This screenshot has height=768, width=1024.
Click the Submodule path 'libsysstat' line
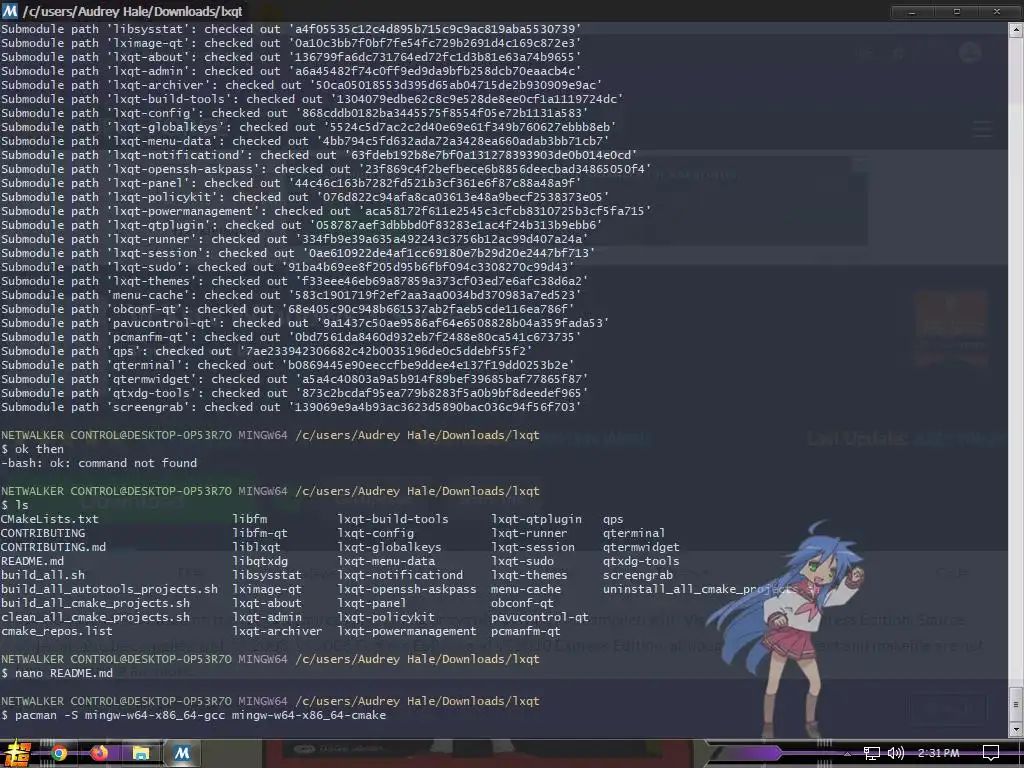coord(291,29)
